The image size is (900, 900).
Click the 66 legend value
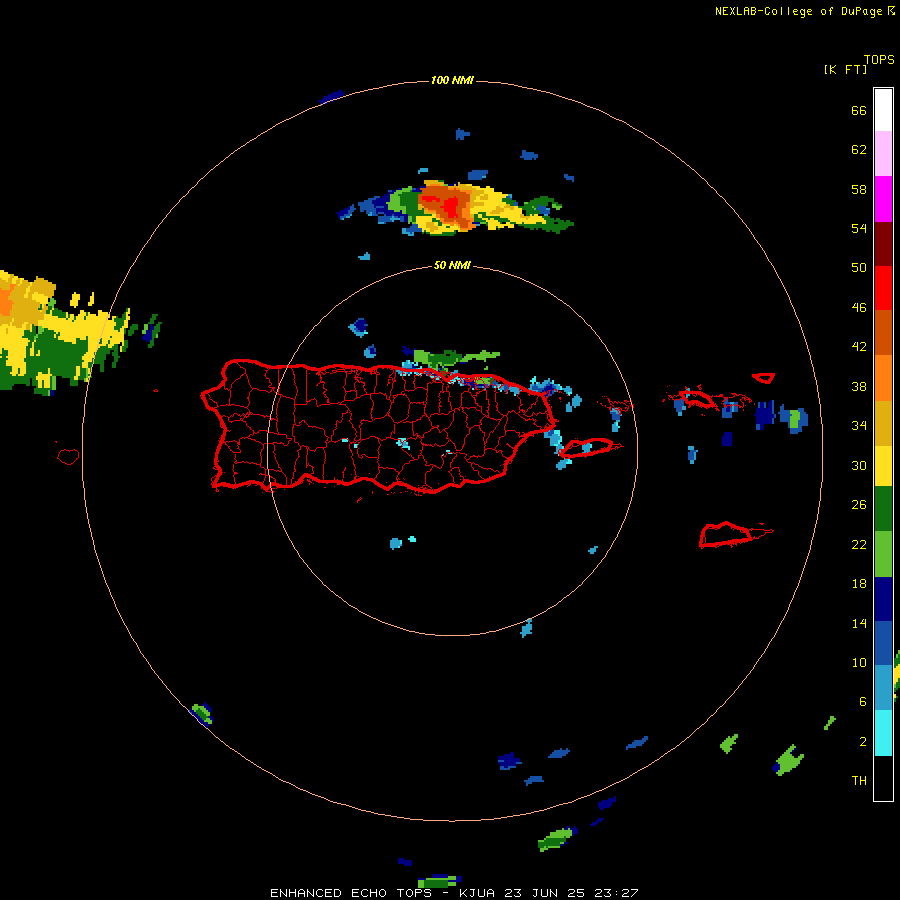tap(859, 111)
